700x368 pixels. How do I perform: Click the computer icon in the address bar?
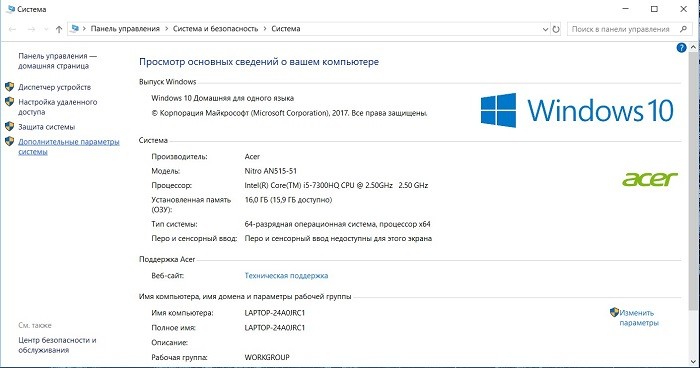tap(75, 29)
